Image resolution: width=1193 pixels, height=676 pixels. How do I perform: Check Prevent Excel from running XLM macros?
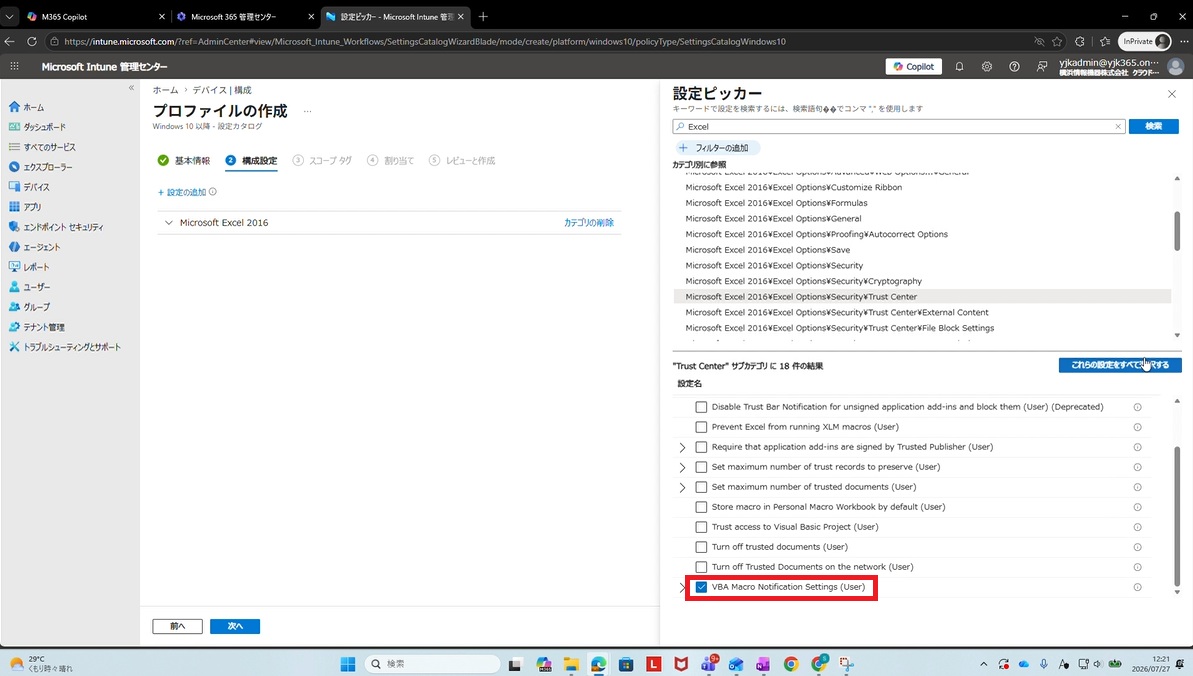(701, 427)
